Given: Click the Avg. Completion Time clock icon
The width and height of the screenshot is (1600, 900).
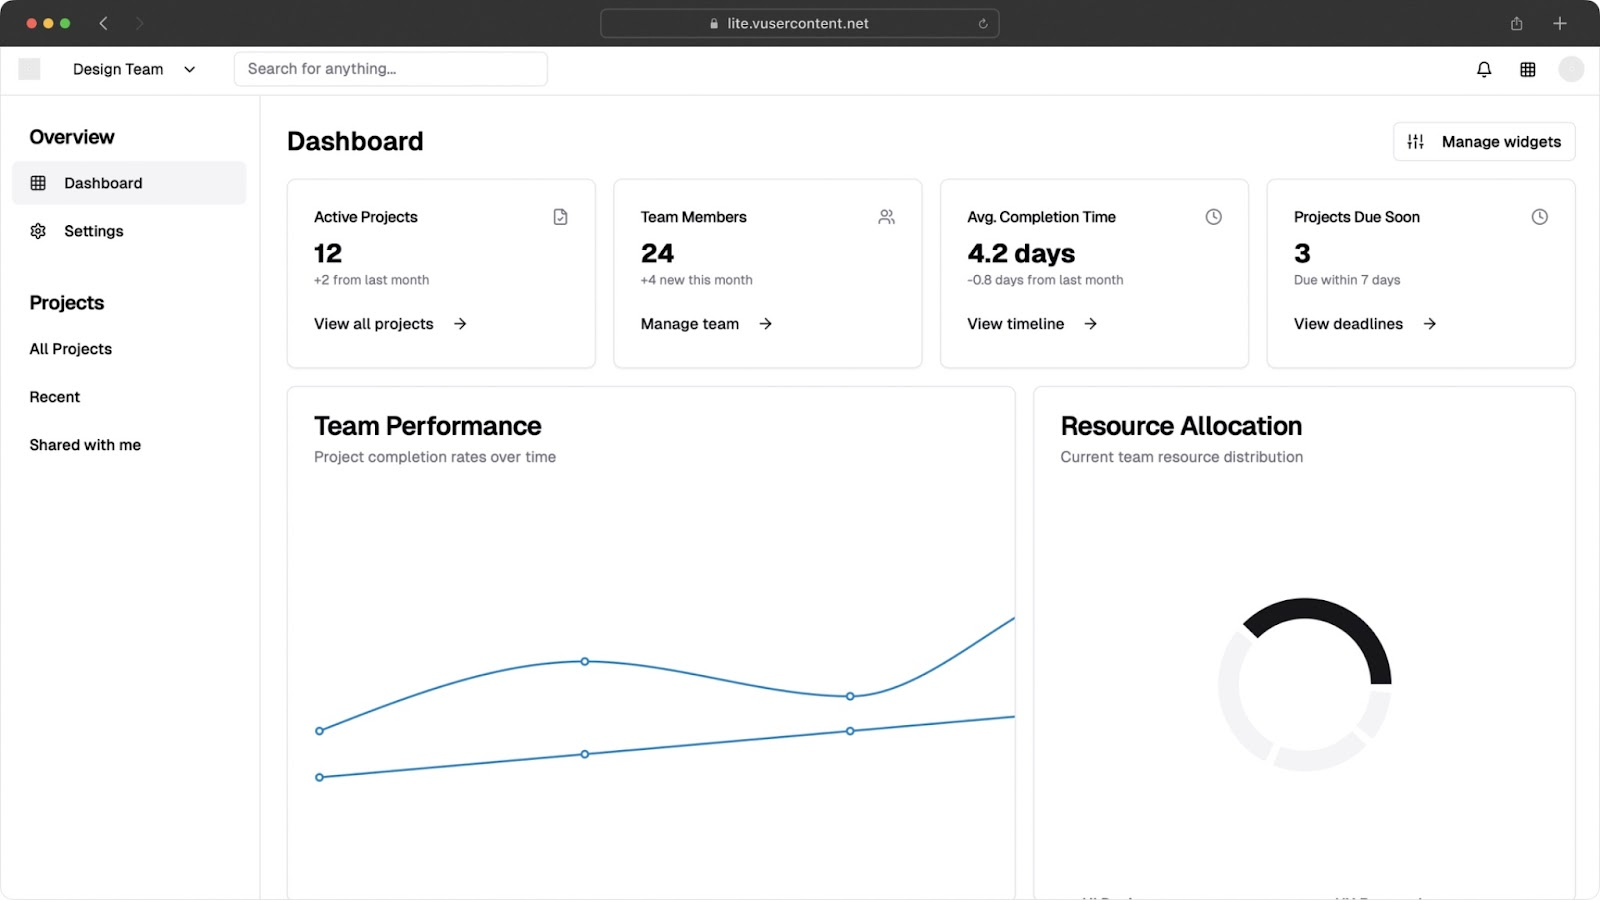Looking at the screenshot, I should coord(1213,217).
